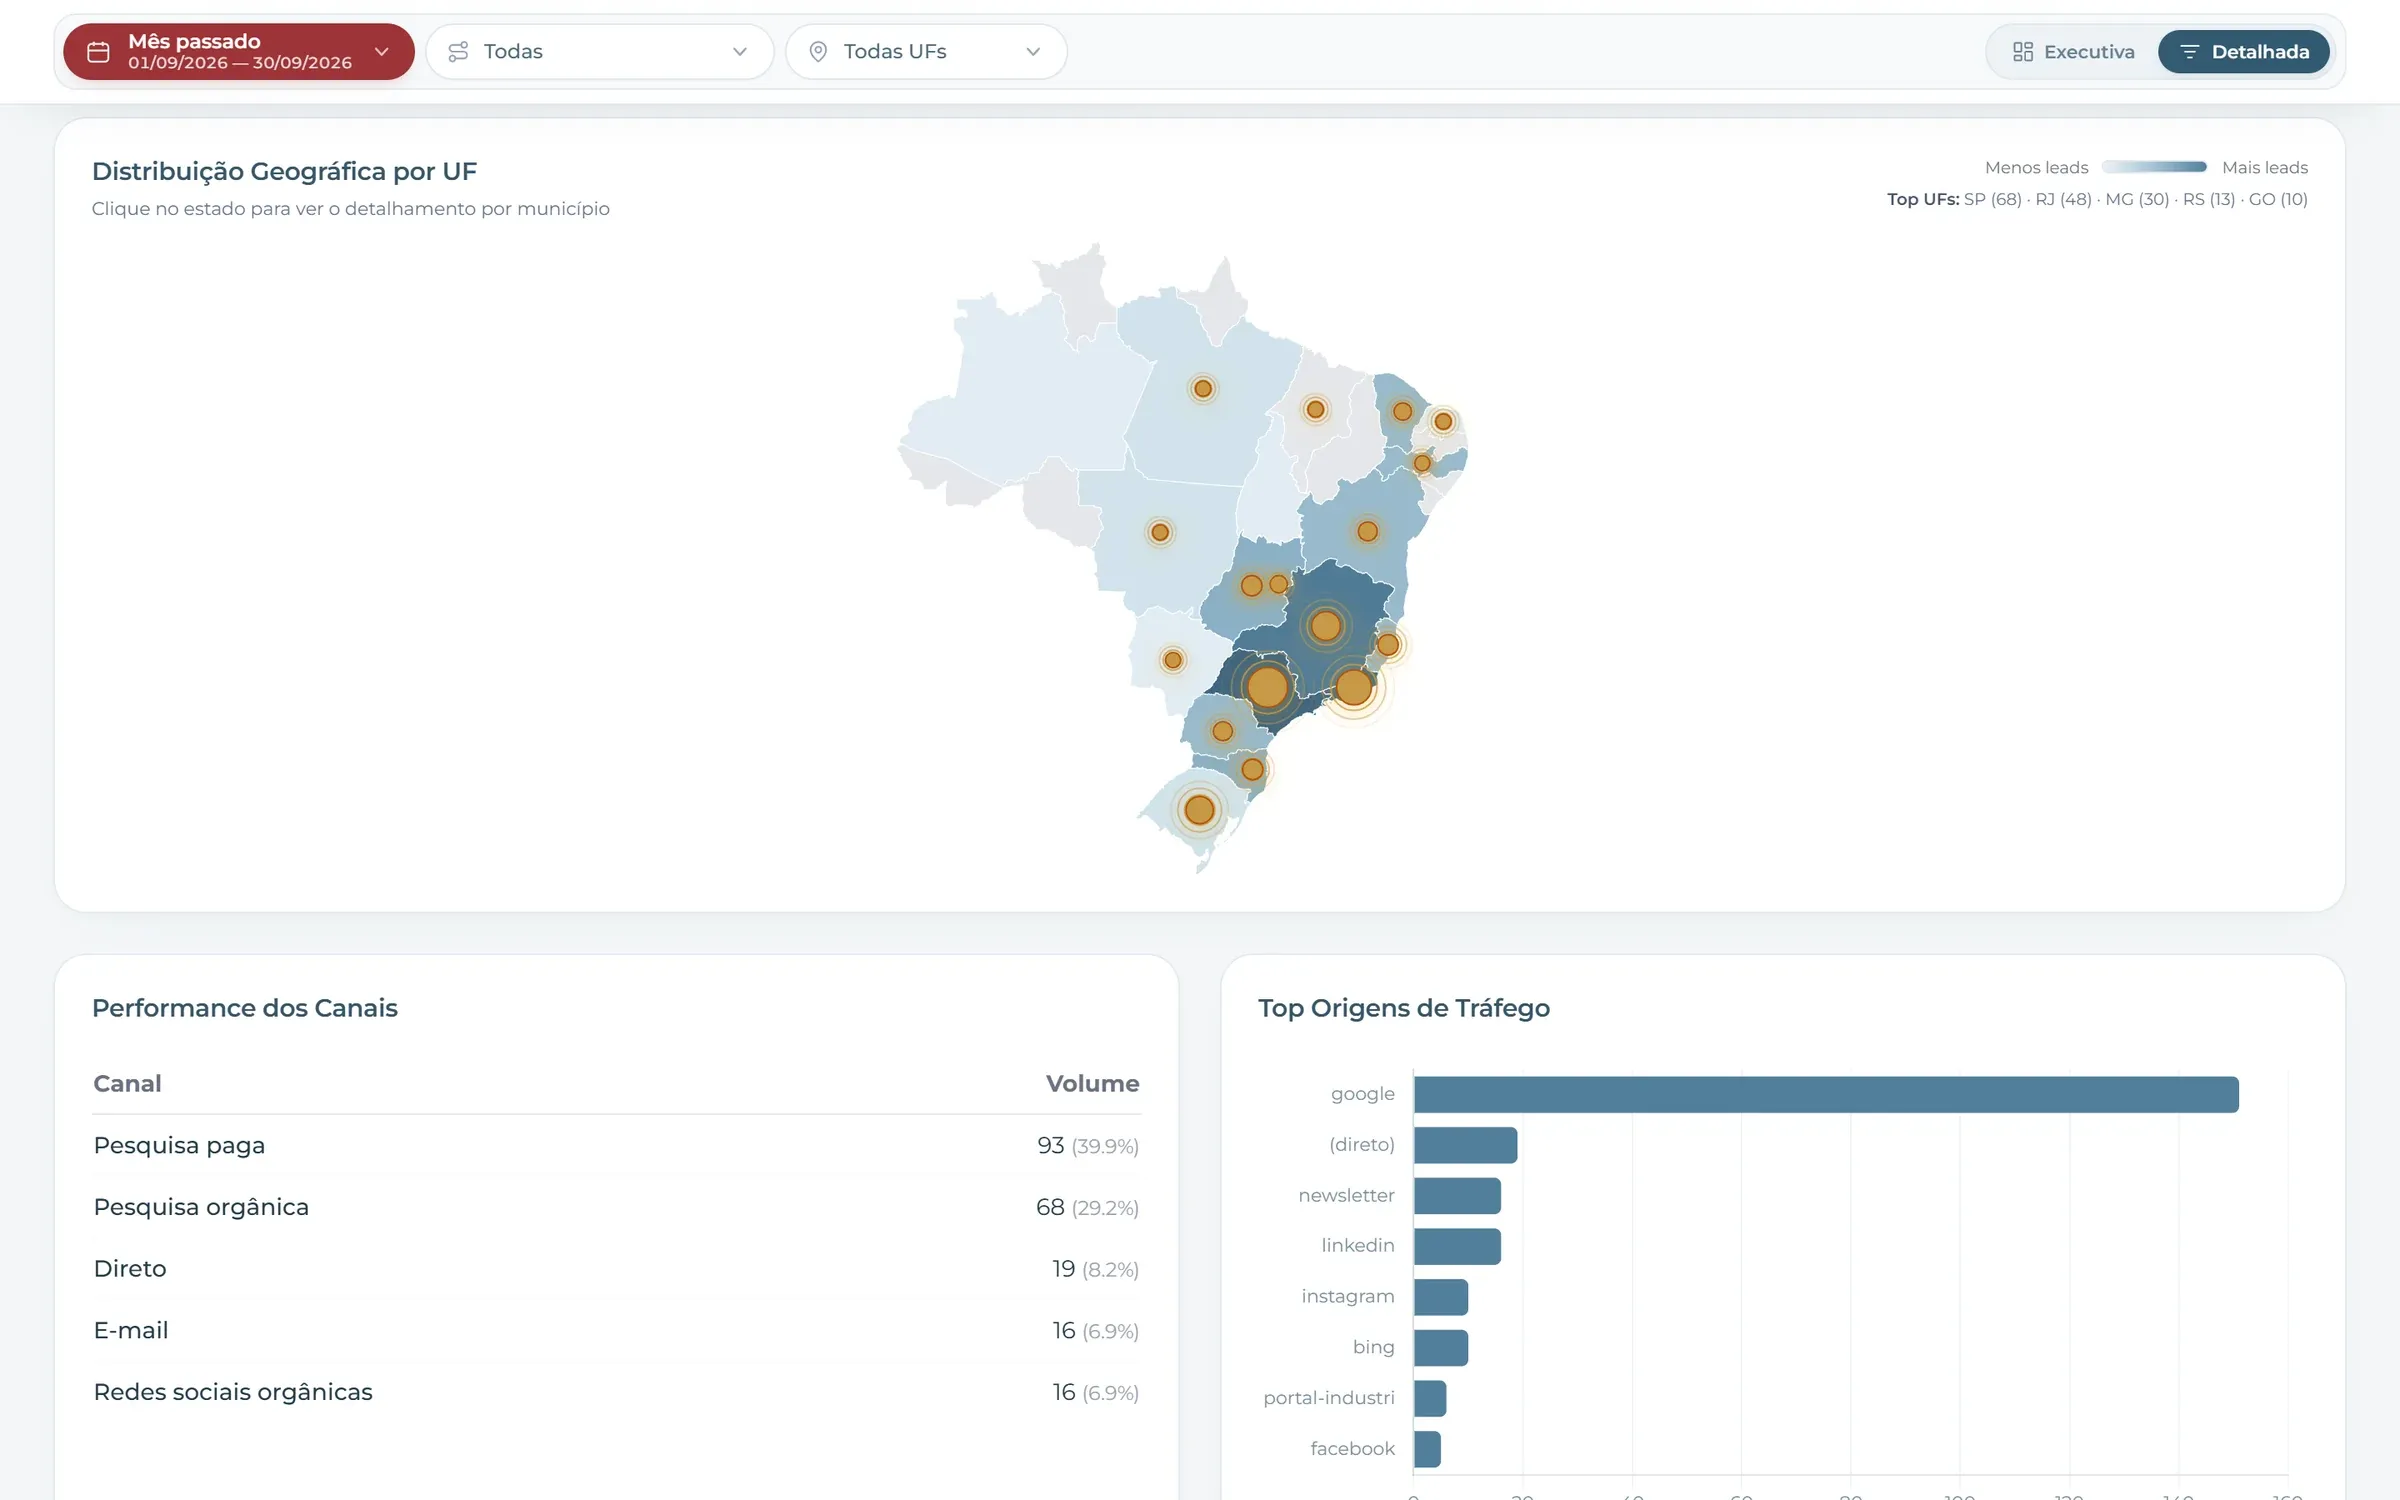Click the bing traffic bar

1441,1348
